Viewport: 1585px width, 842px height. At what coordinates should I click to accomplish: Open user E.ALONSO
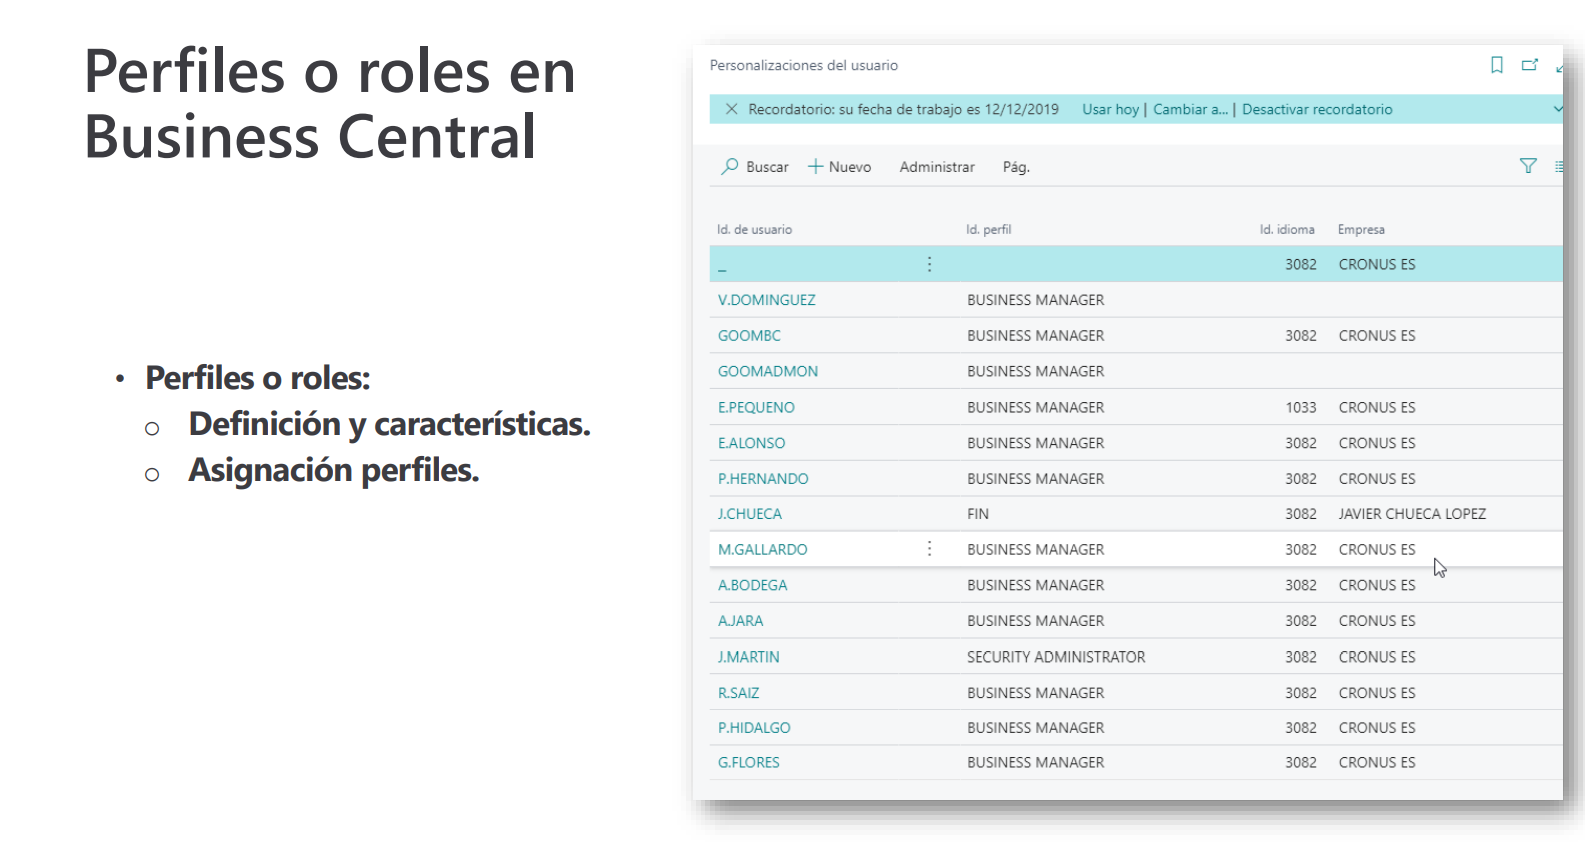(751, 443)
